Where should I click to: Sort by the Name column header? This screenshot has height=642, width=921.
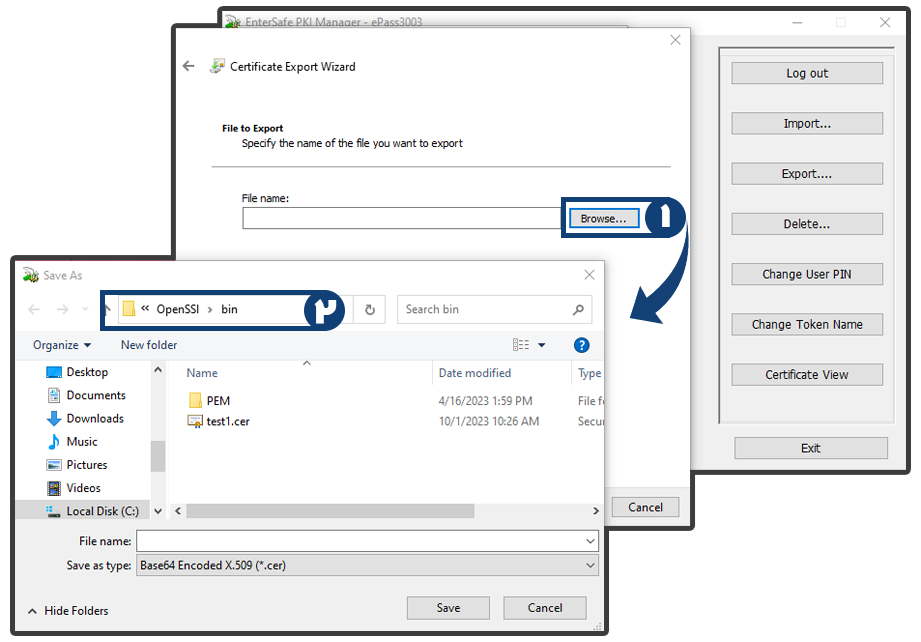pos(202,373)
